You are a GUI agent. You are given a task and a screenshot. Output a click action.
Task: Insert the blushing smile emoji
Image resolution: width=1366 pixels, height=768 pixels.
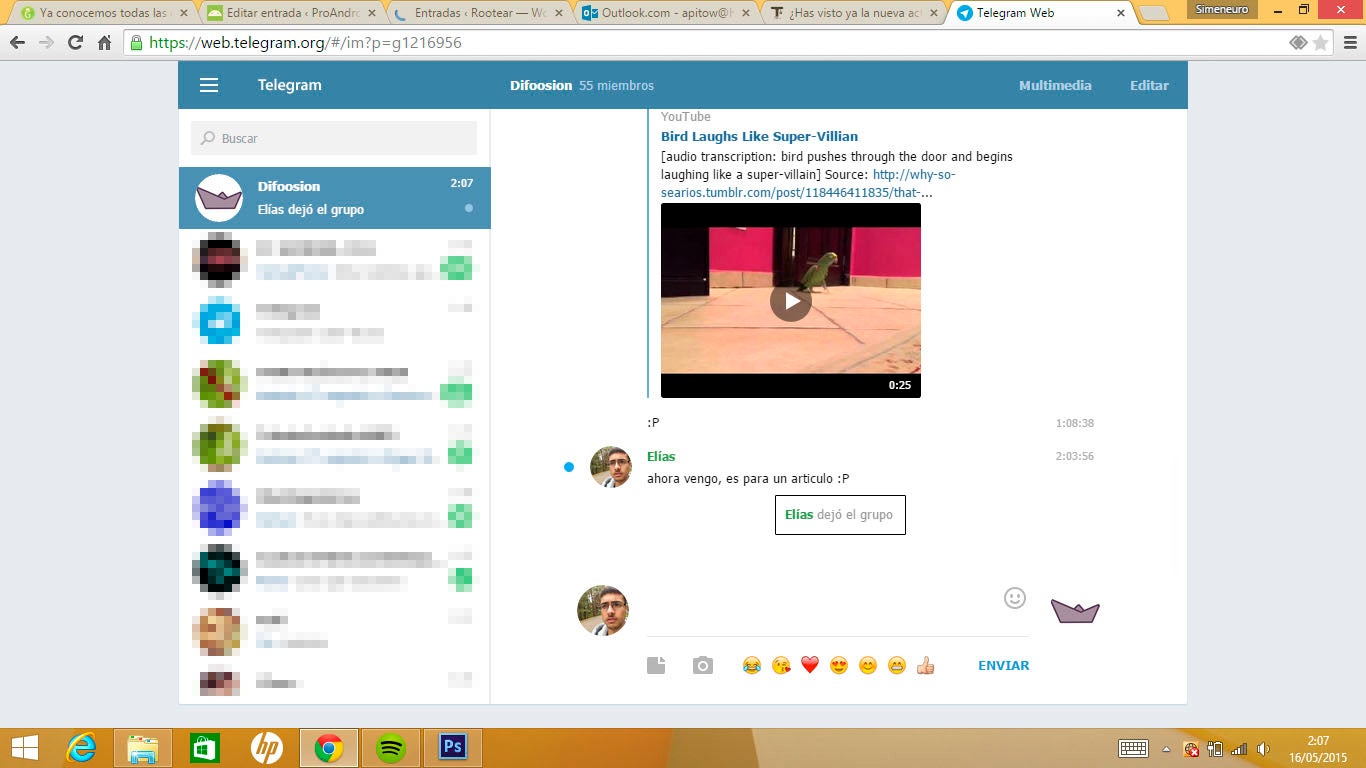(x=868, y=665)
